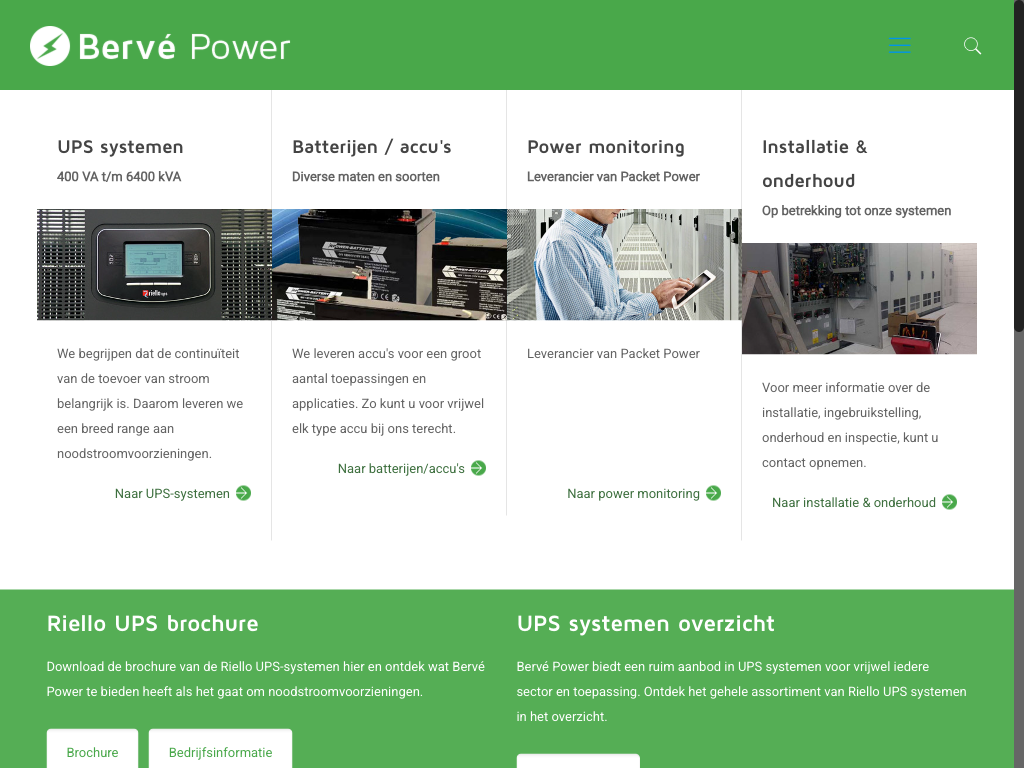This screenshot has width=1024, height=768.
Task: Click arrow icon beside Naar power monitoring
Action: [x=713, y=493]
